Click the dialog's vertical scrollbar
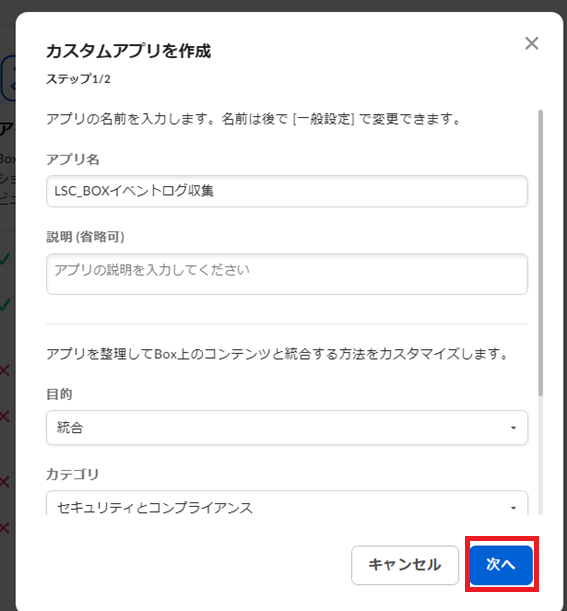 540,253
